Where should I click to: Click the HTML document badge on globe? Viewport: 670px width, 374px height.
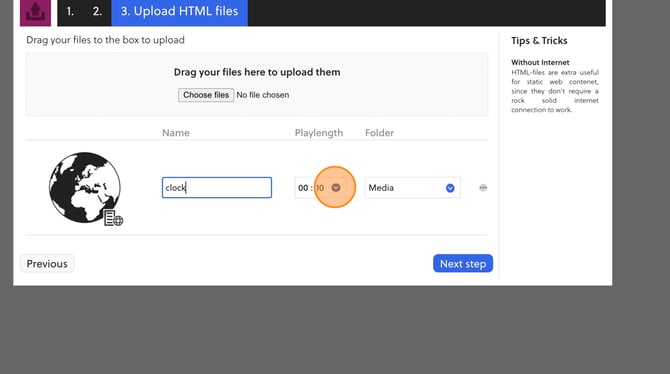coord(113,218)
